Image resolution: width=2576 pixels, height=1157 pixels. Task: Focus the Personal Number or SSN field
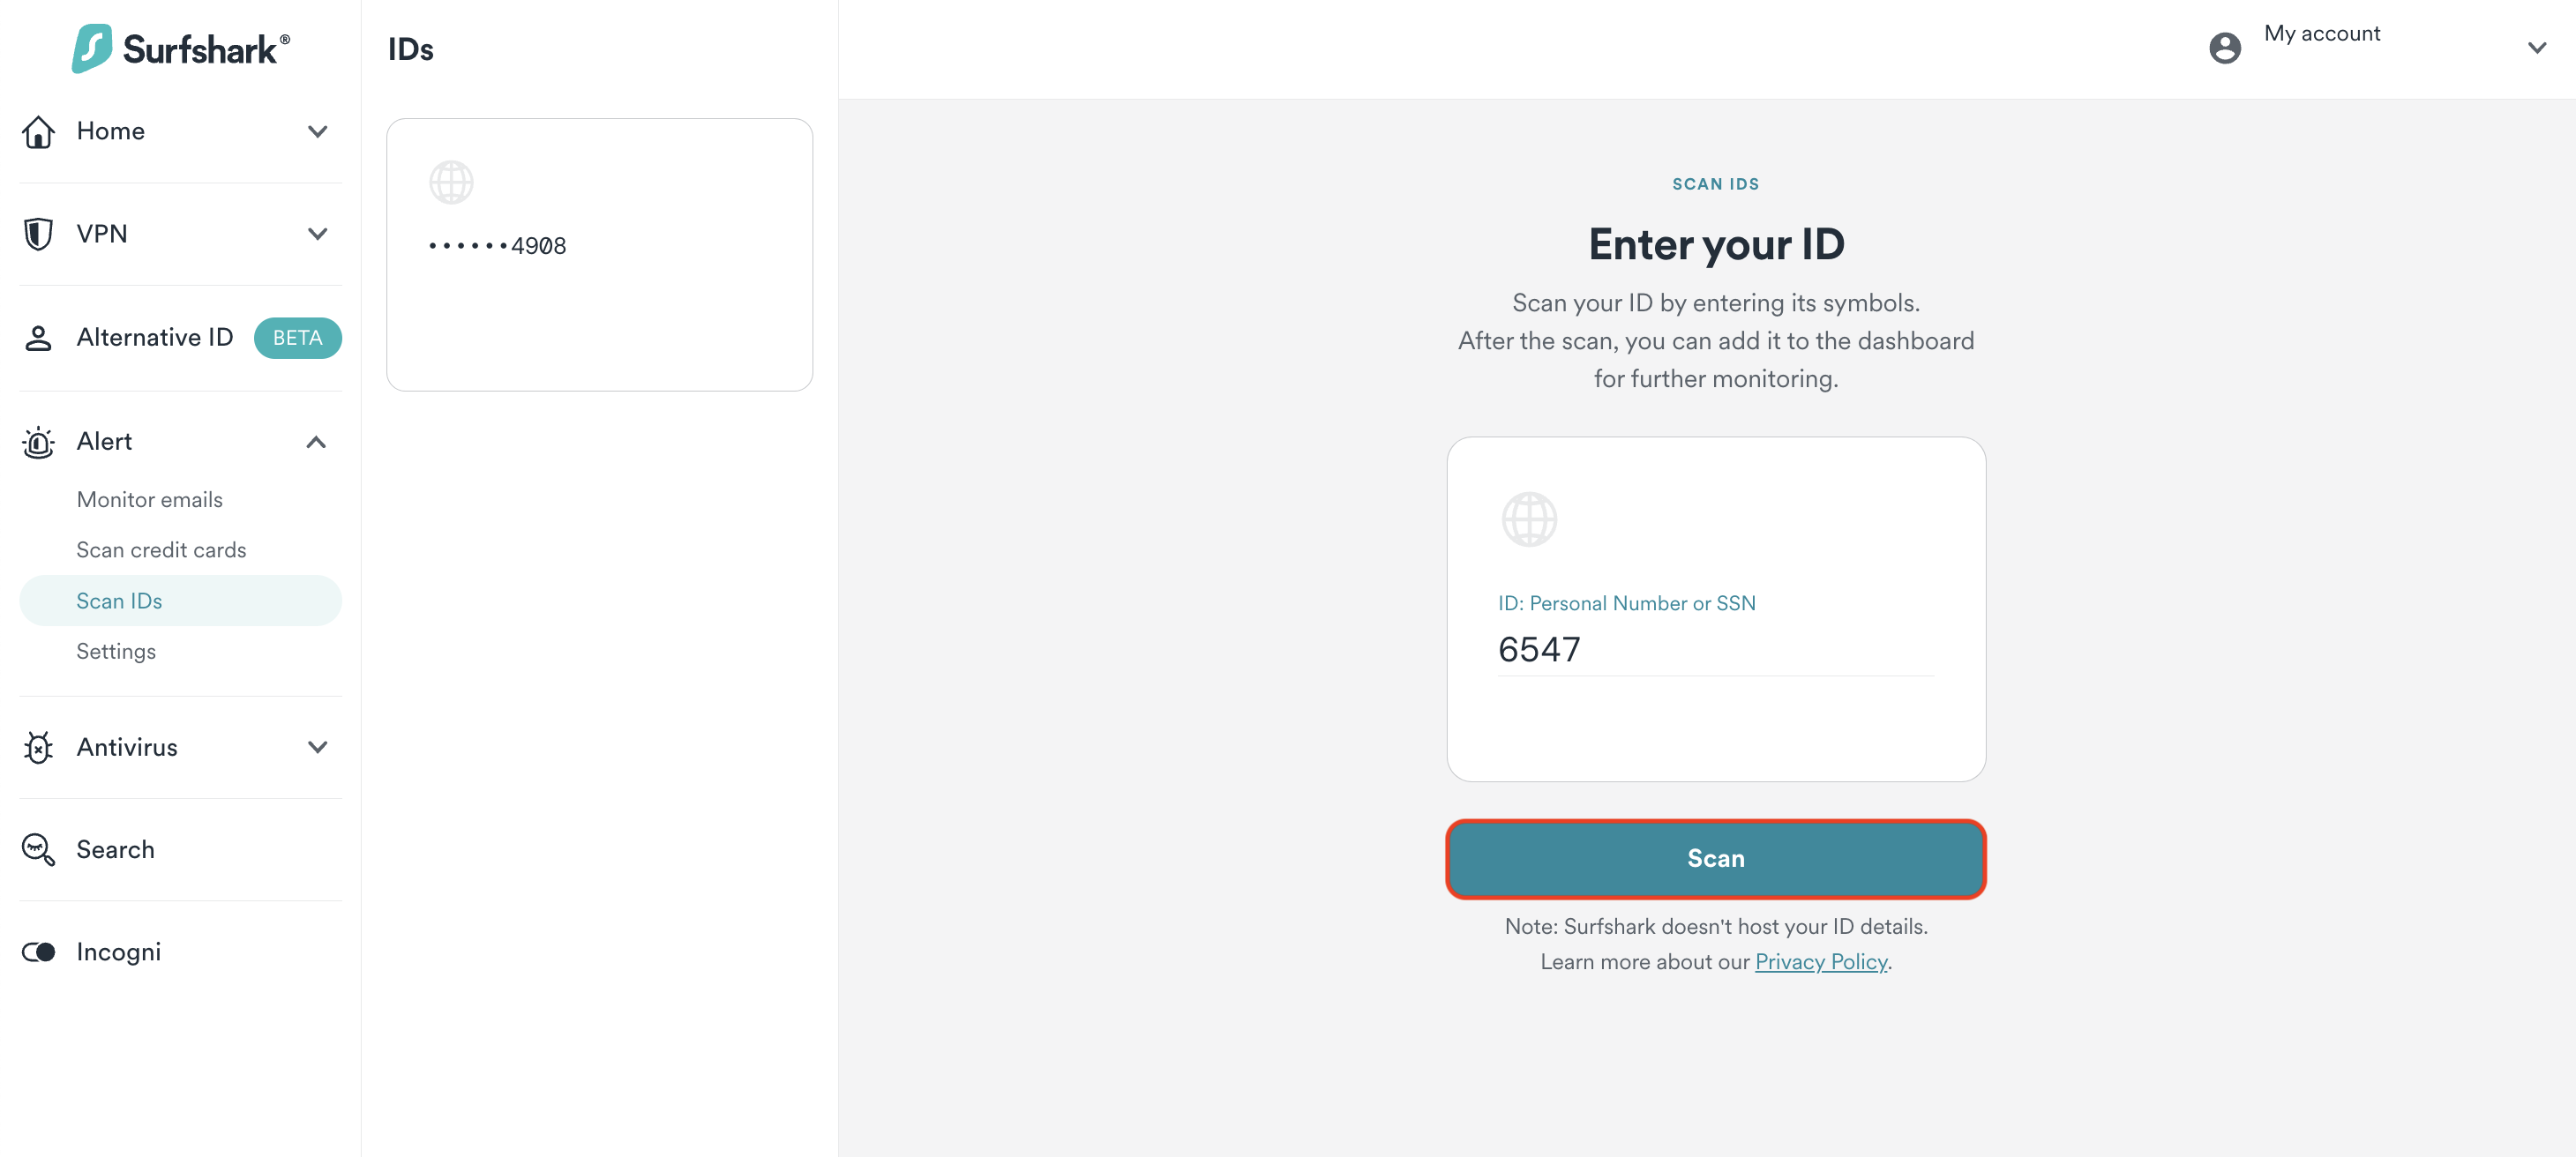click(x=1714, y=650)
